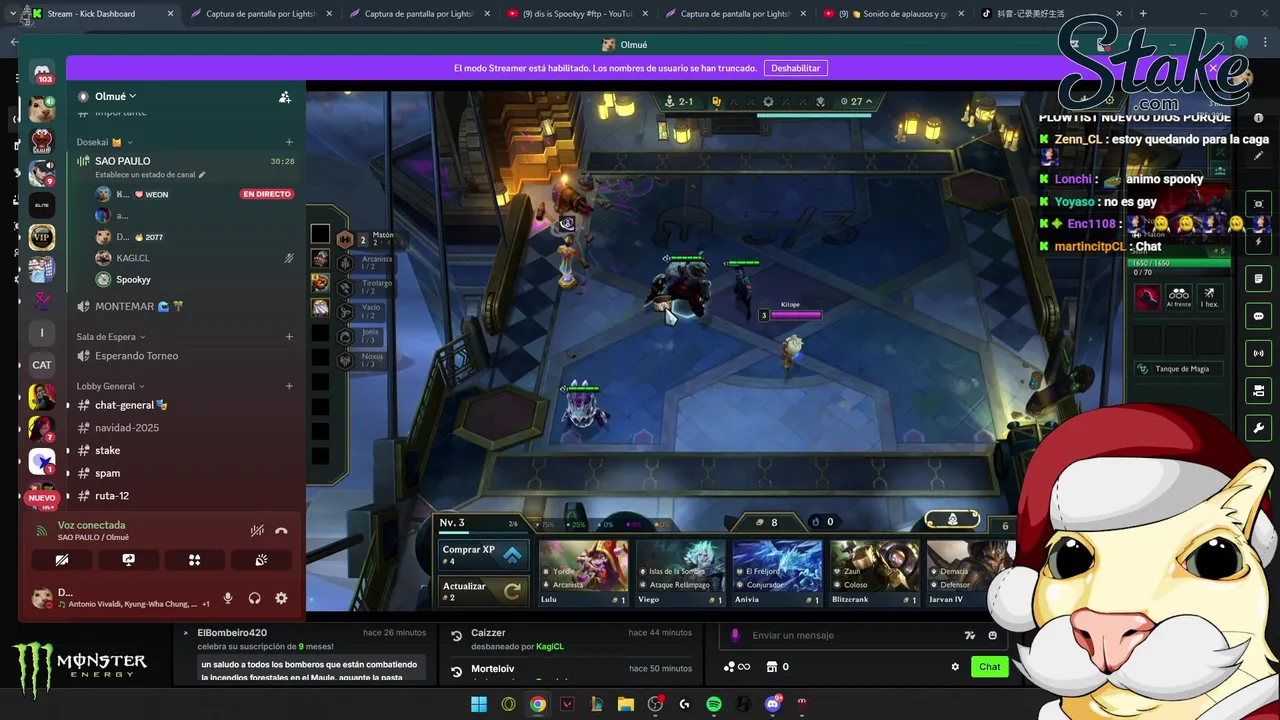1280x720 pixels.
Task: Toggle camera in Discord voice panel
Action: (62, 560)
